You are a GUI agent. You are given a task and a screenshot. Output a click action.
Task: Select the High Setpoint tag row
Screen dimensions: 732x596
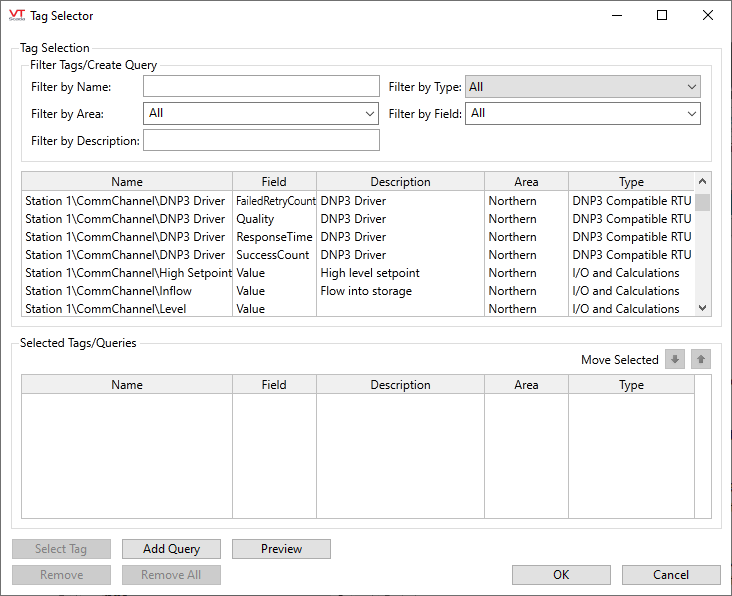[x=127, y=273]
